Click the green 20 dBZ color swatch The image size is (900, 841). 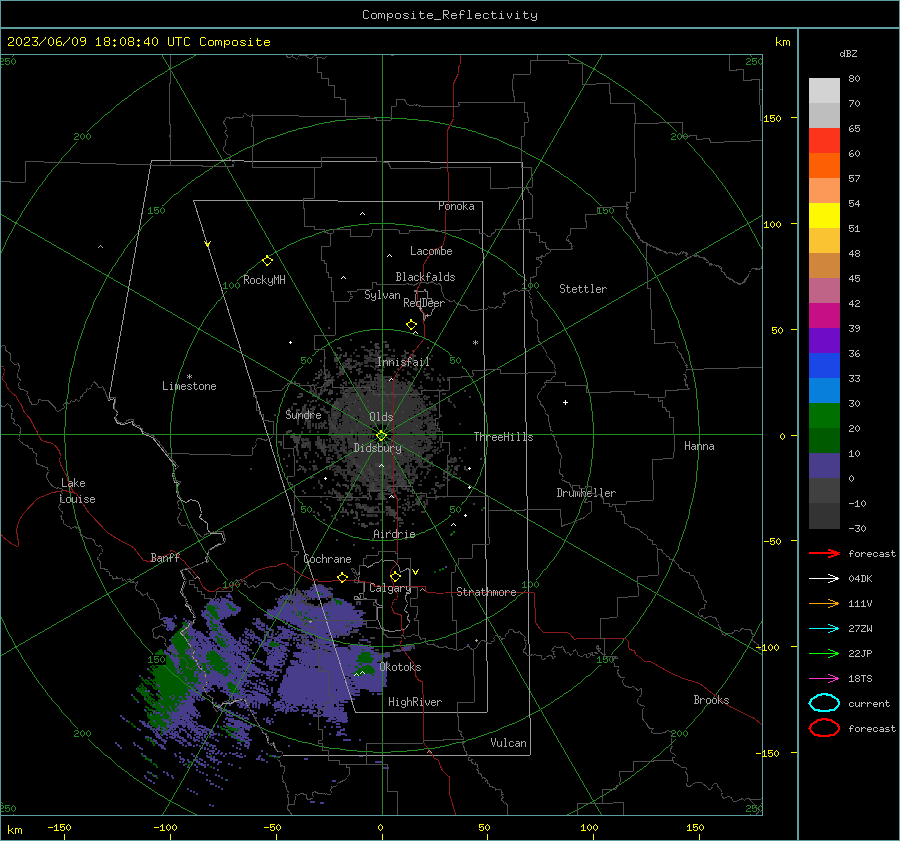[x=824, y=416]
